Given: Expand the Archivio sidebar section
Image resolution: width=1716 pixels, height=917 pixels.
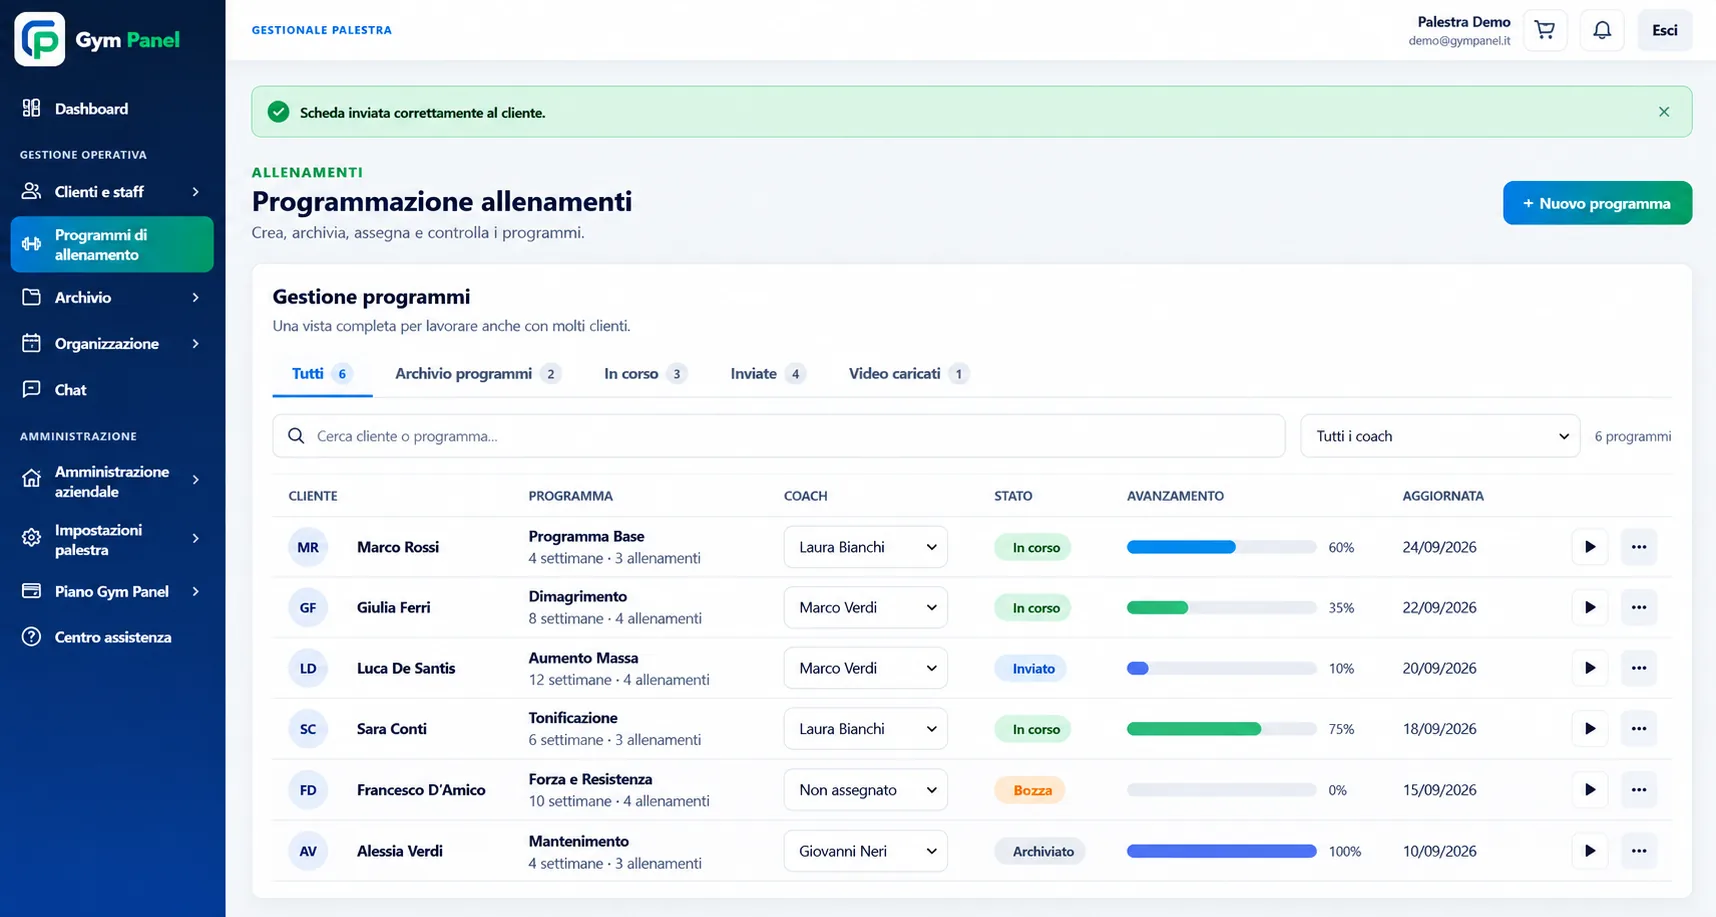Looking at the screenshot, I should 112,297.
